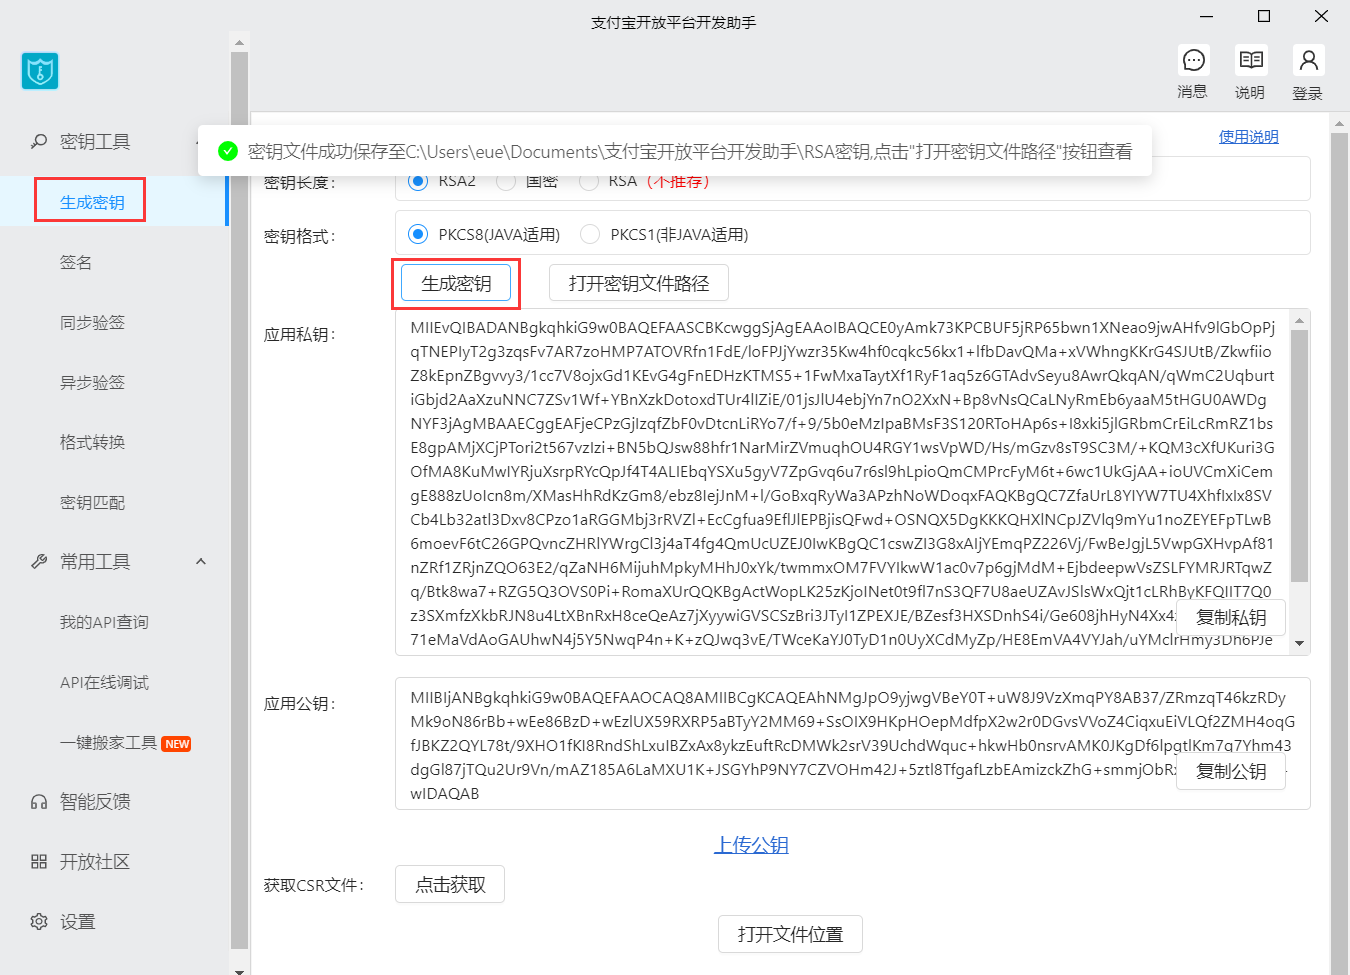
Task: Open the 说明 instructions book icon
Action: point(1250,60)
